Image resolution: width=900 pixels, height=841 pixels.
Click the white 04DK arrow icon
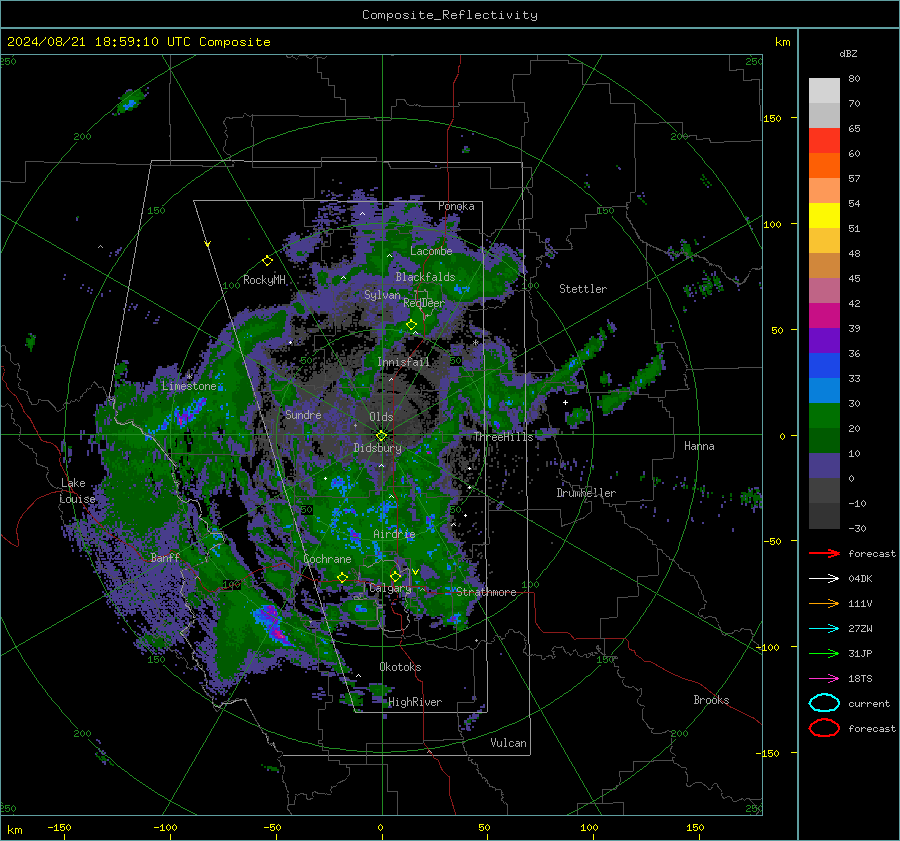click(x=824, y=579)
